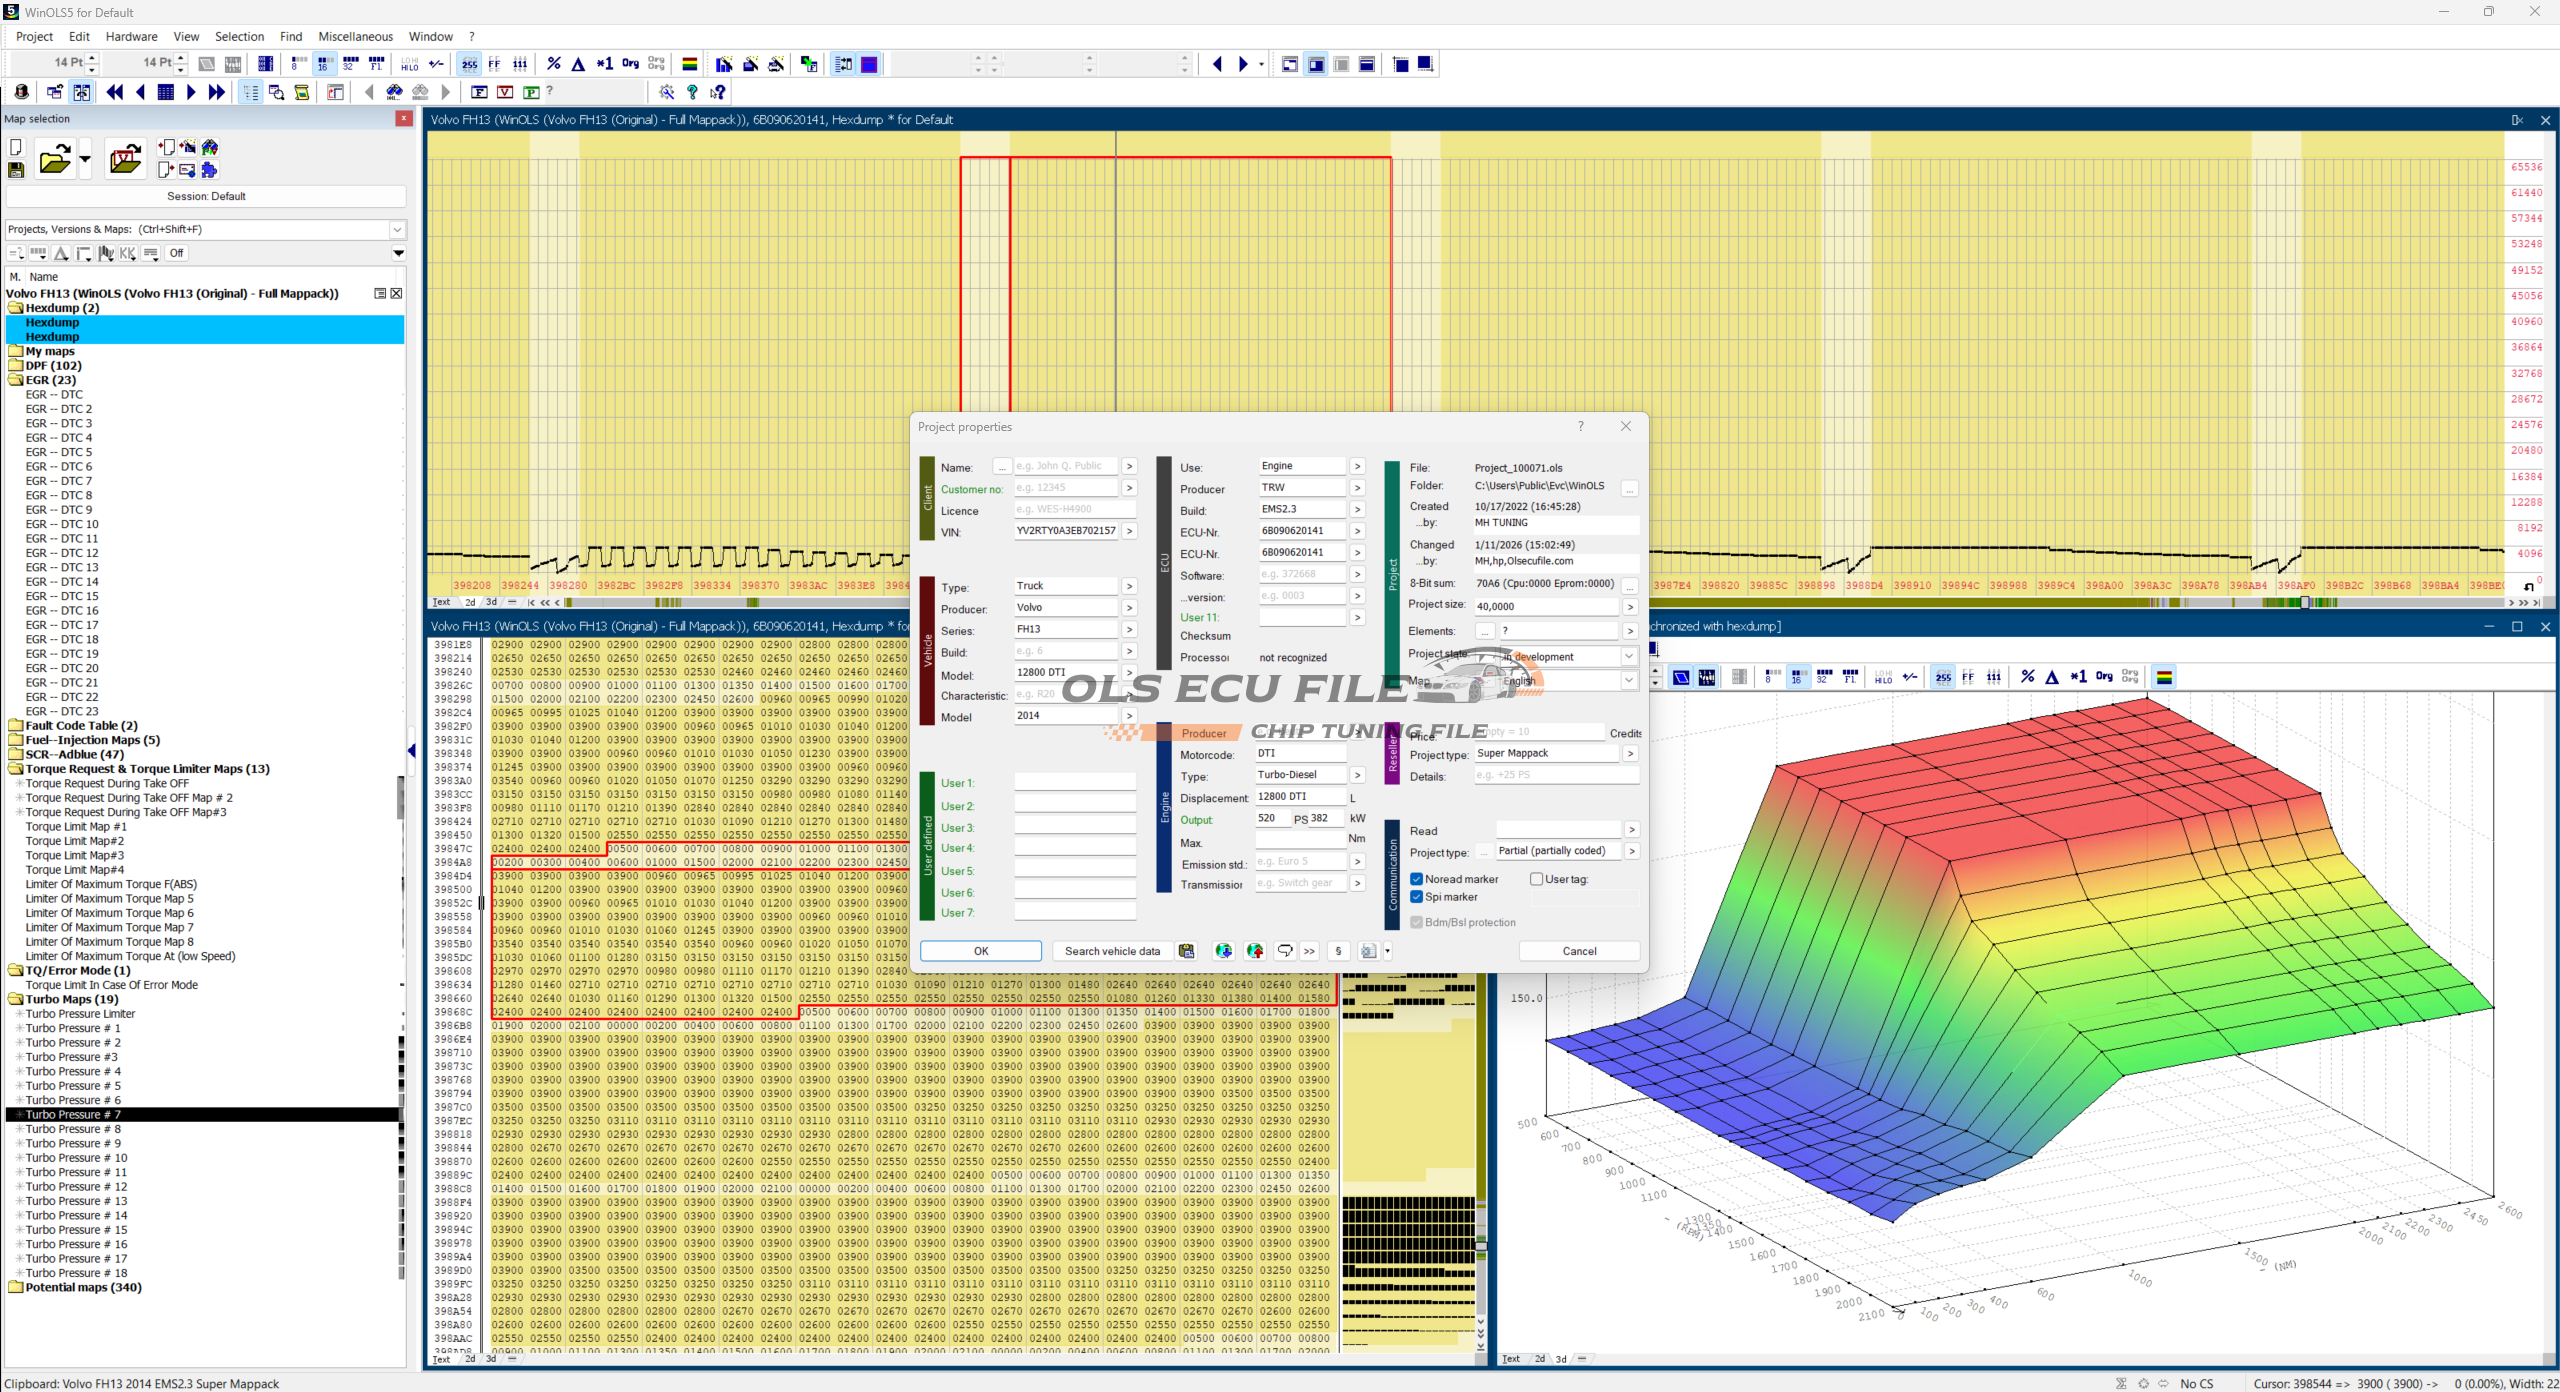The image size is (2560, 1392).
Task: Select the 16-bit data width icon
Action: 323,64
